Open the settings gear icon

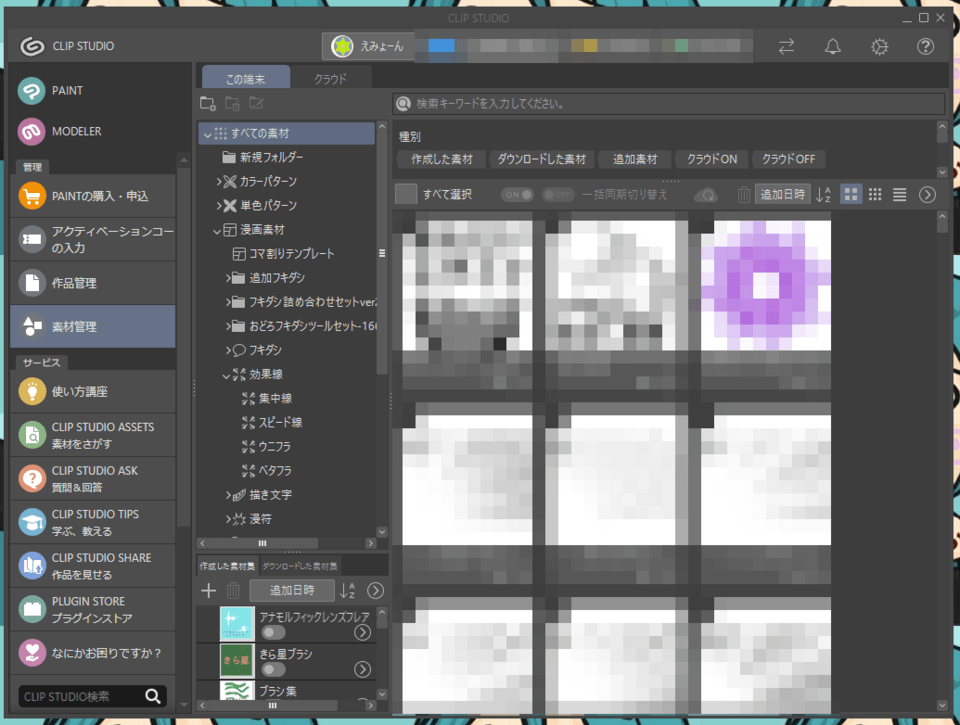pyautogui.click(x=879, y=46)
